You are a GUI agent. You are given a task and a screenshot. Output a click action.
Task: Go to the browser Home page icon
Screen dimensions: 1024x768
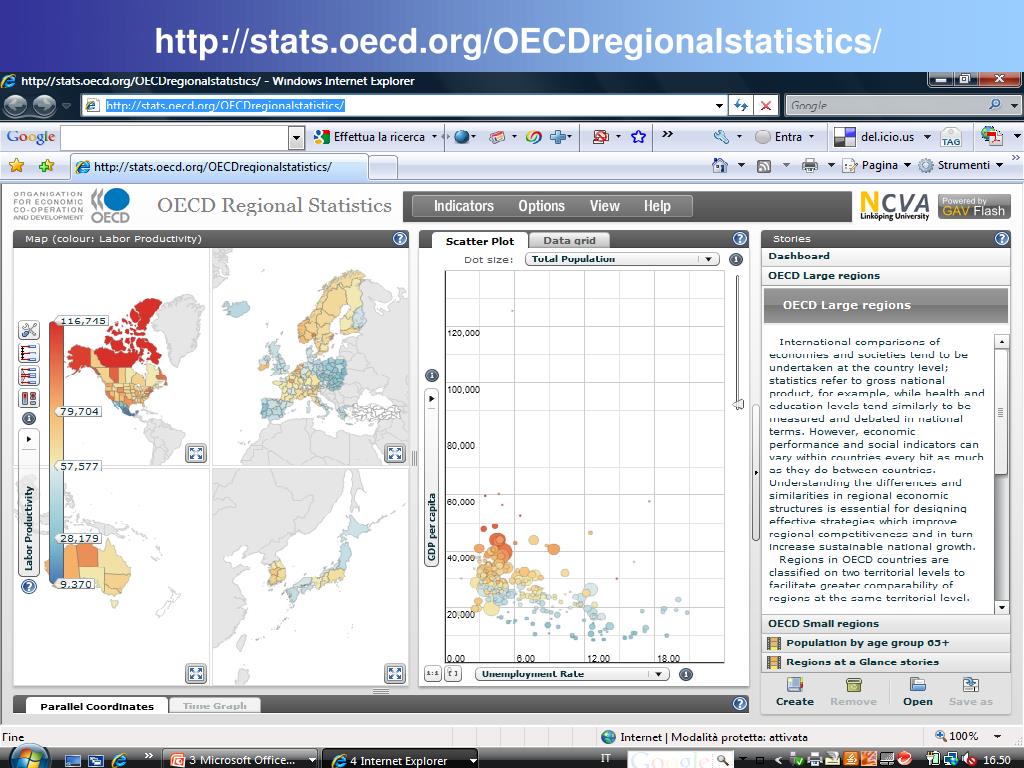point(720,166)
